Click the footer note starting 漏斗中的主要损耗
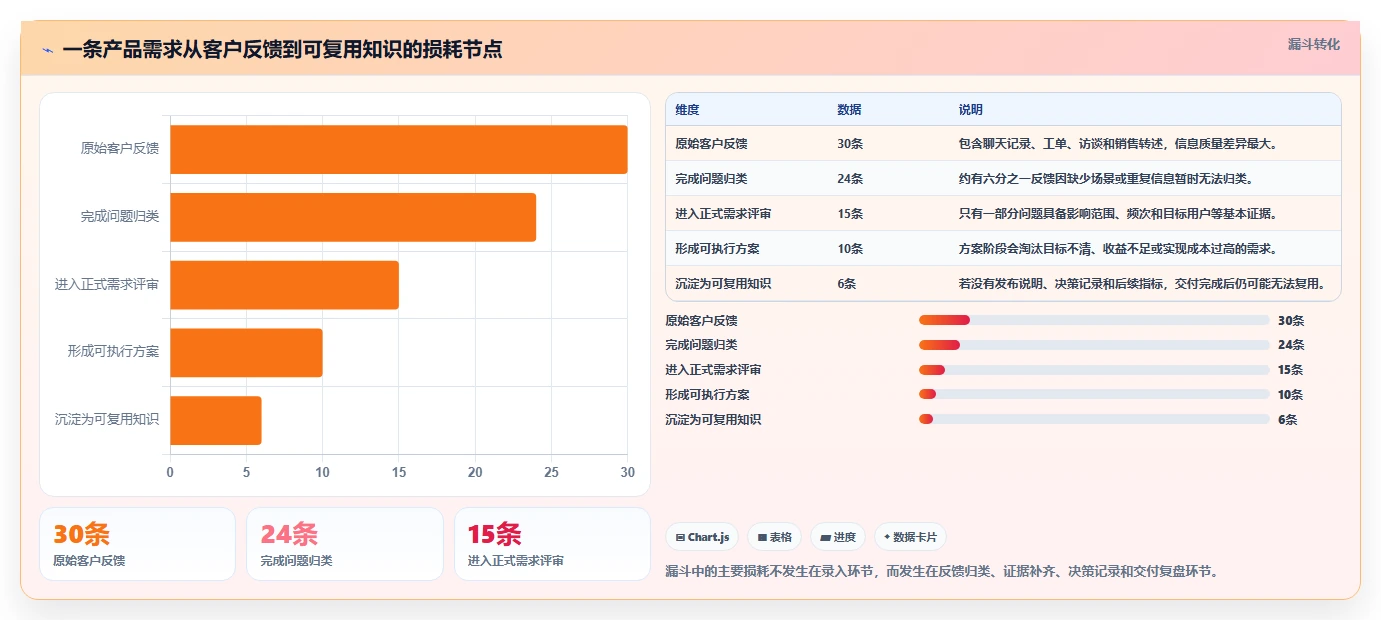The width and height of the screenshot is (1381, 620). [942, 572]
